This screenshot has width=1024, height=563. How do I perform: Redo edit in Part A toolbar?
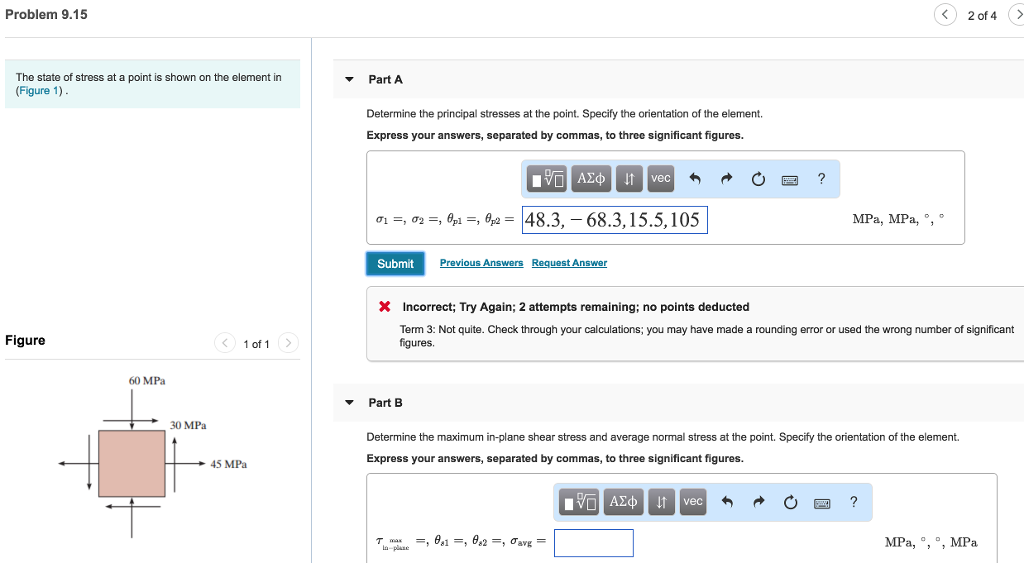point(726,178)
